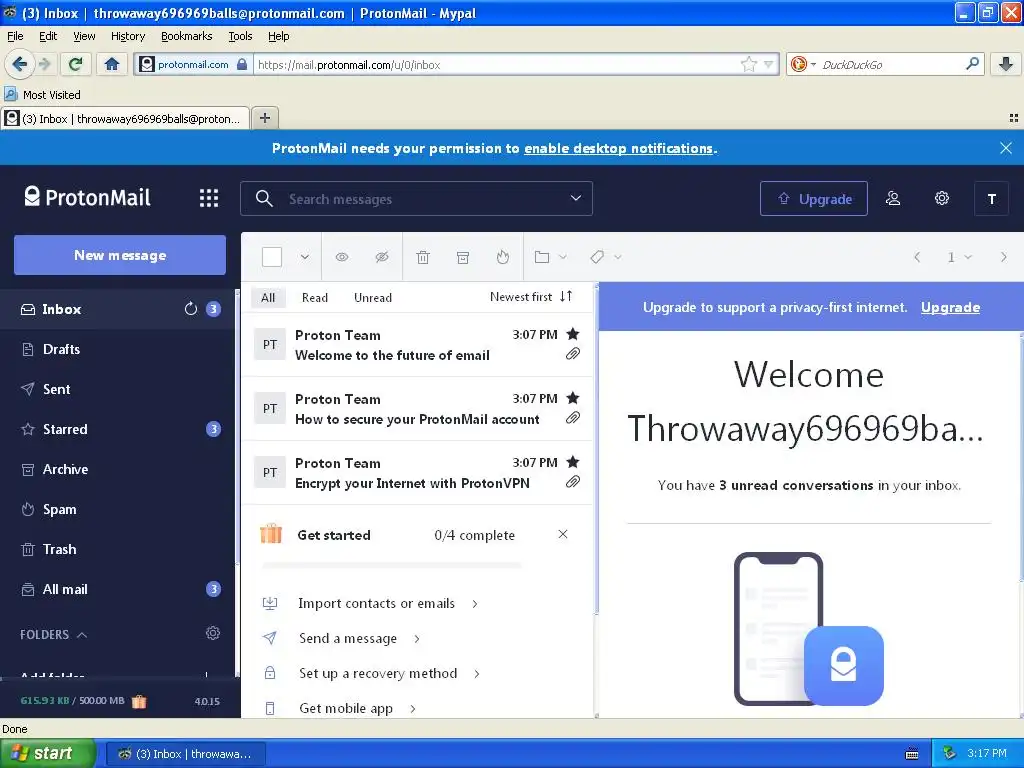The width and height of the screenshot is (1024, 768).
Task: Open 'Welcome to the future of email' message
Action: tap(418, 345)
